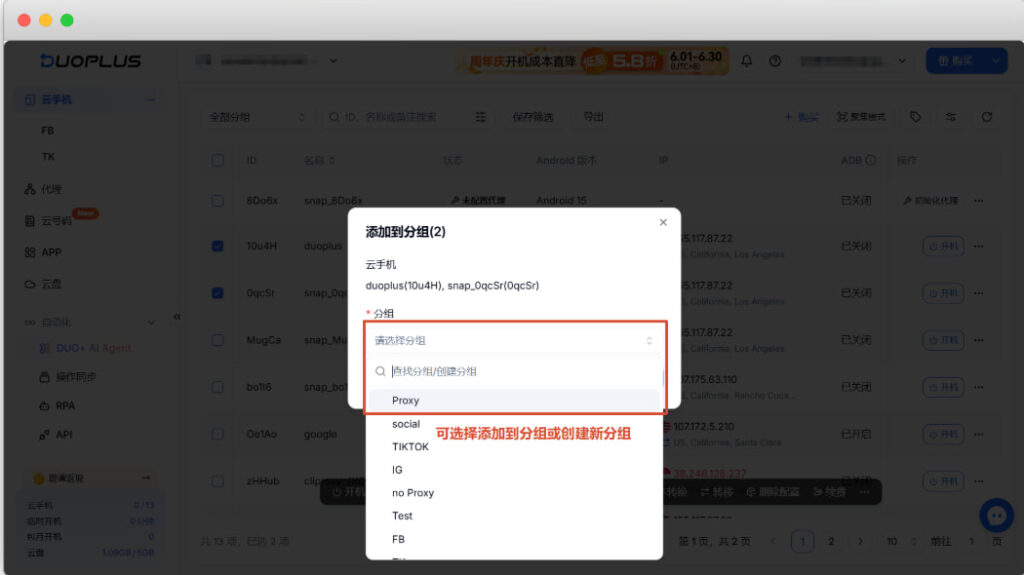Image resolution: width=1024 pixels, height=575 pixels.
Task: Select the social group option
Action: coord(515,424)
